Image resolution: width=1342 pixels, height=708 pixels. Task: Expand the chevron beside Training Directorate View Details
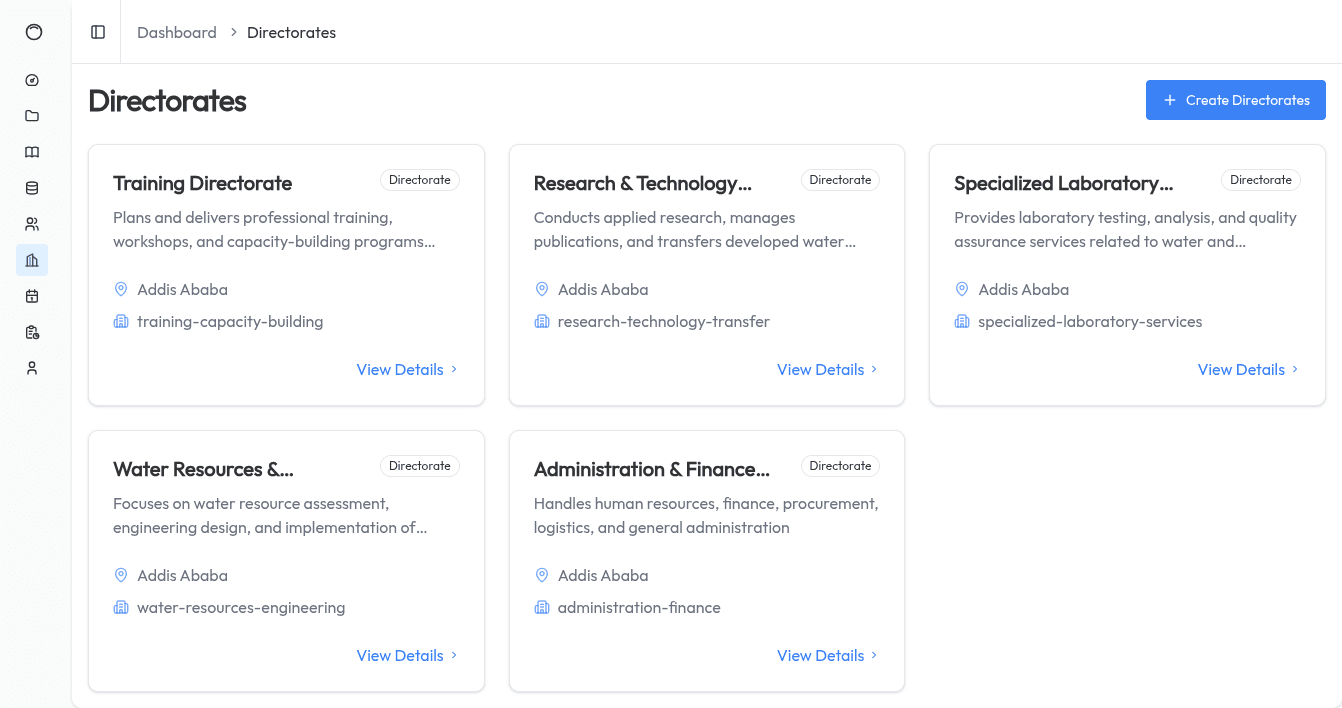(x=453, y=369)
